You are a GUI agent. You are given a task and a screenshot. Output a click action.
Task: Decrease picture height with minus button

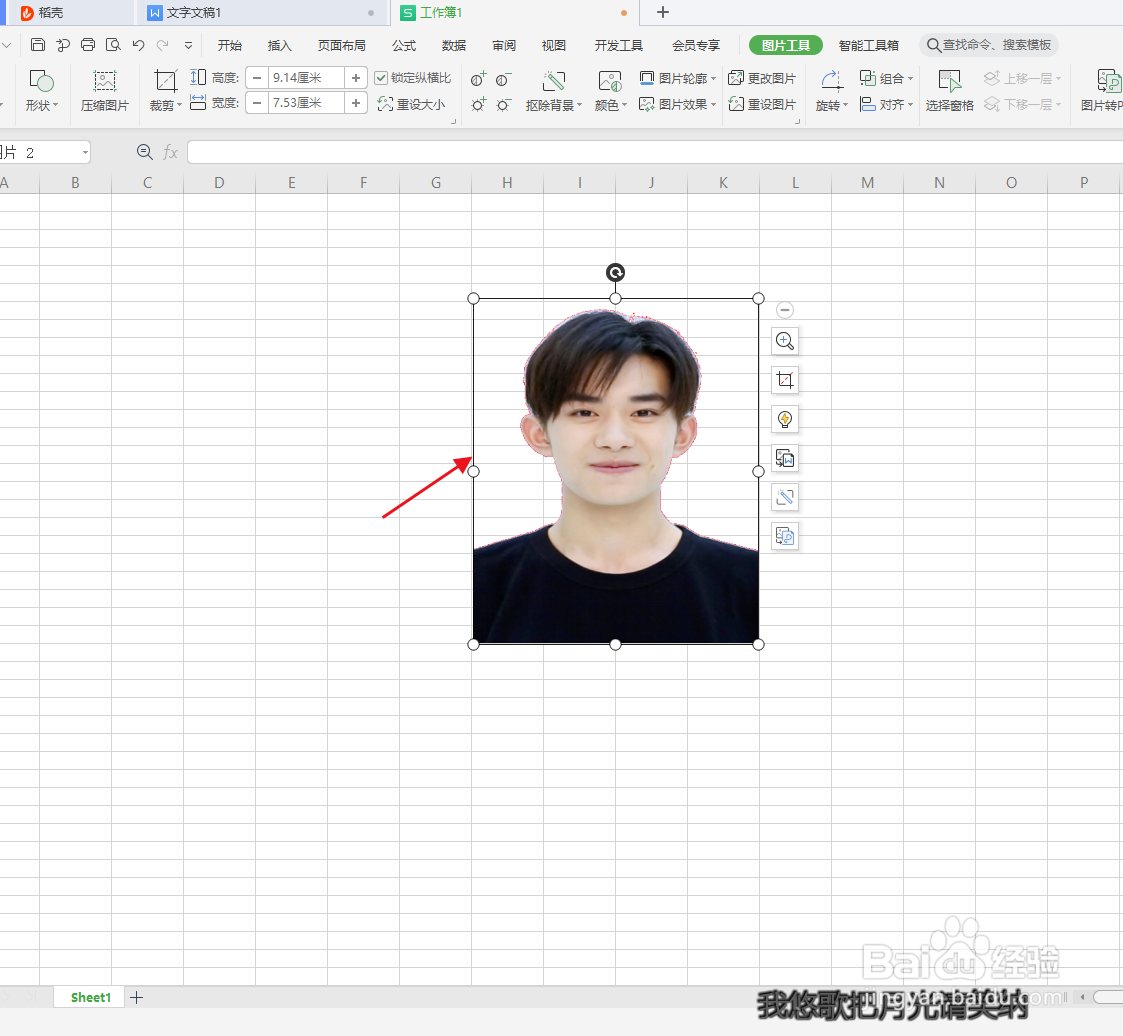tap(257, 77)
